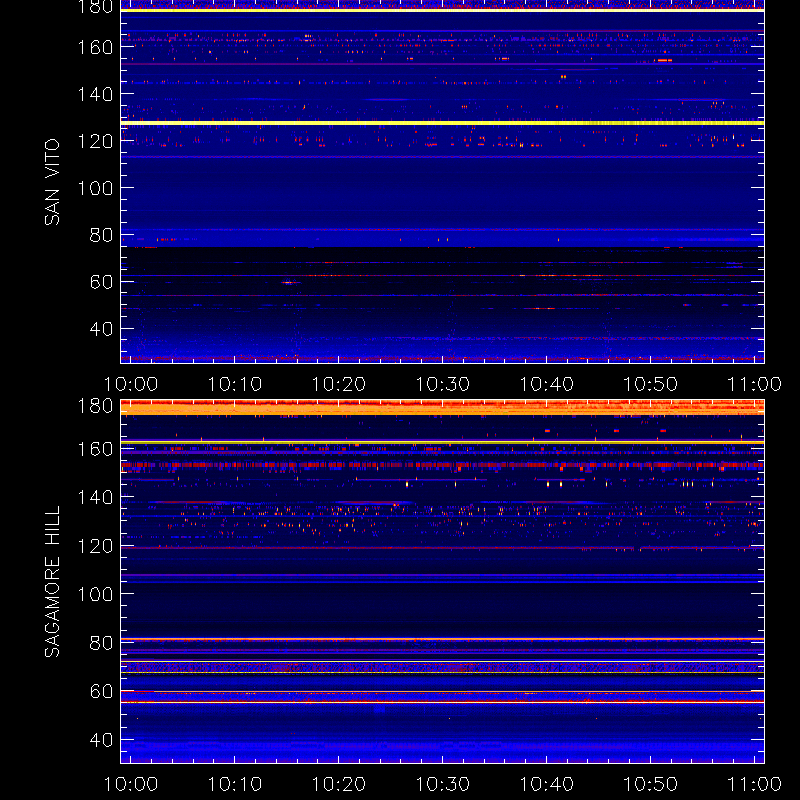Pick the 160 frequency label on SAGAMORE HILL plot
This screenshot has height=800, width=800.
point(95,449)
